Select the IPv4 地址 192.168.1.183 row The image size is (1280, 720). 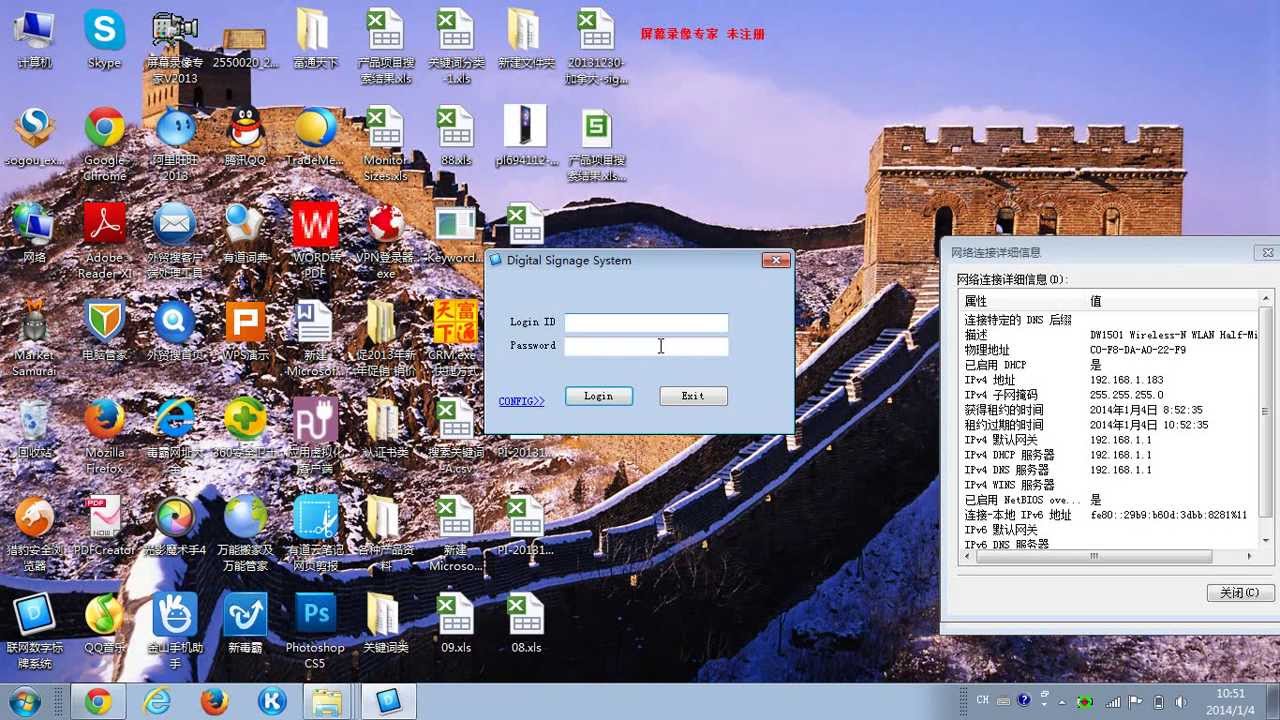(x=1109, y=380)
